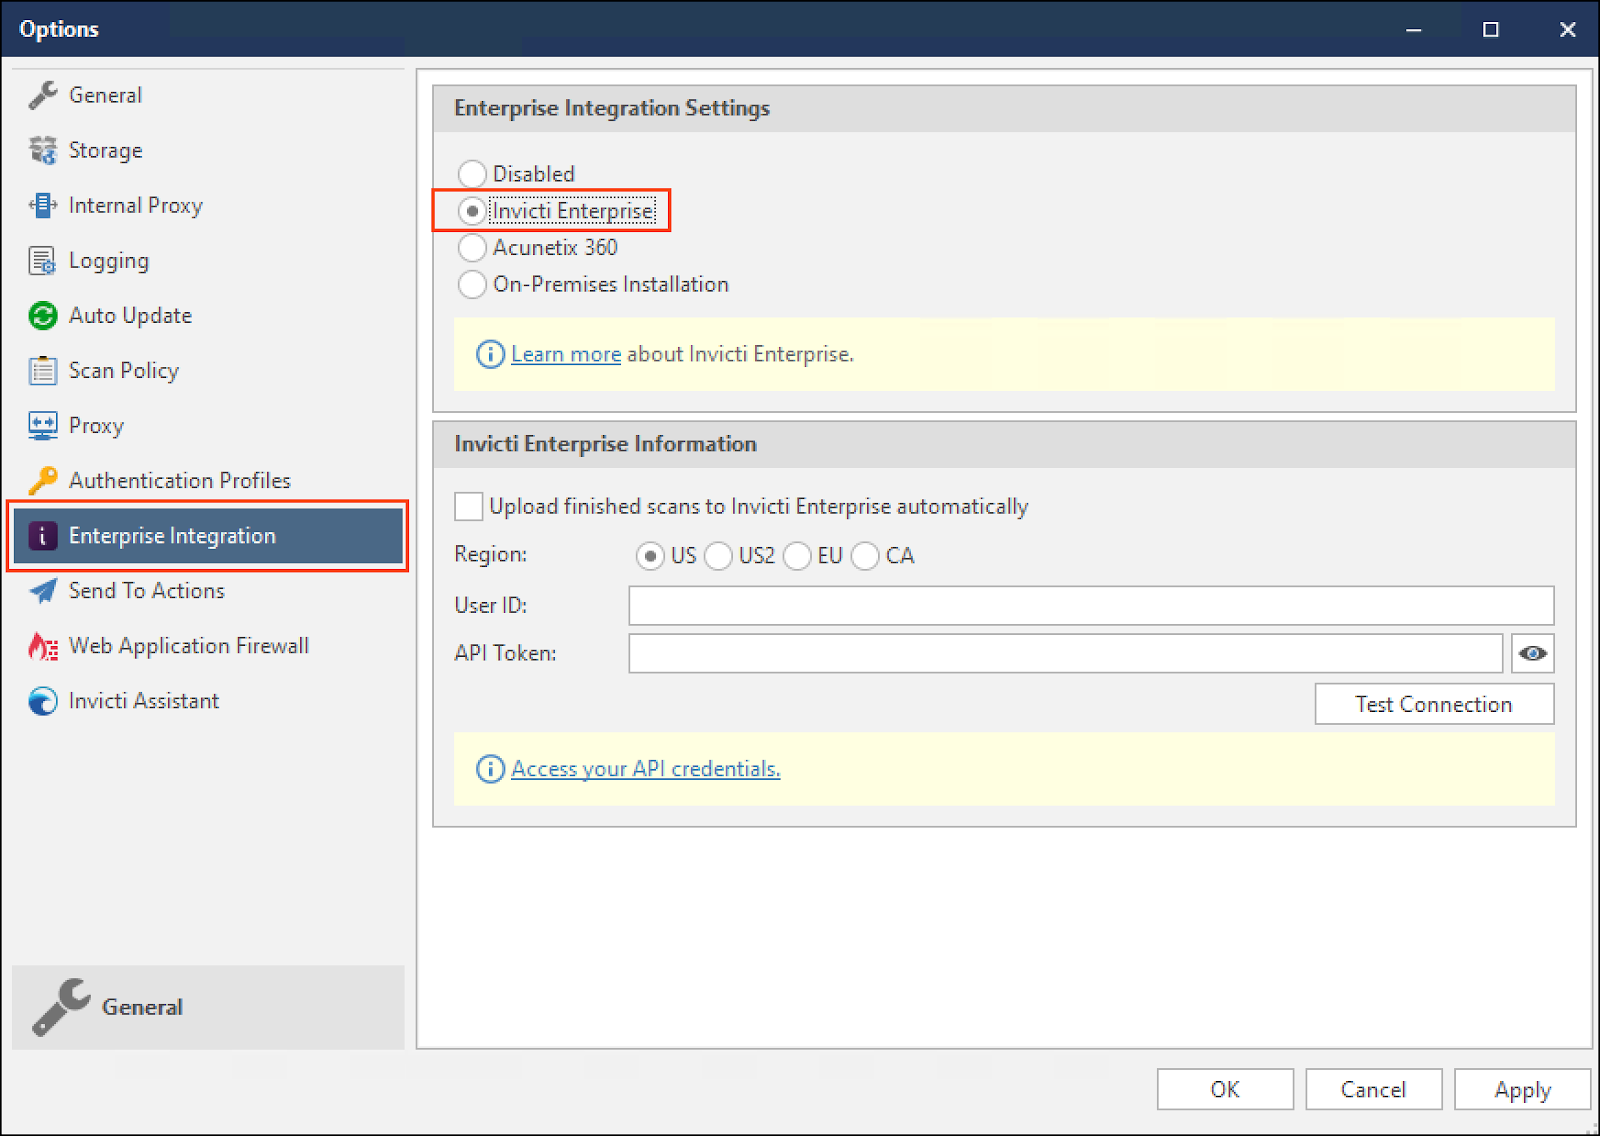Image resolution: width=1600 pixels, height=1136 pixels.
Task: Select the Disabled integration option
Action: [x=471, y=173]
